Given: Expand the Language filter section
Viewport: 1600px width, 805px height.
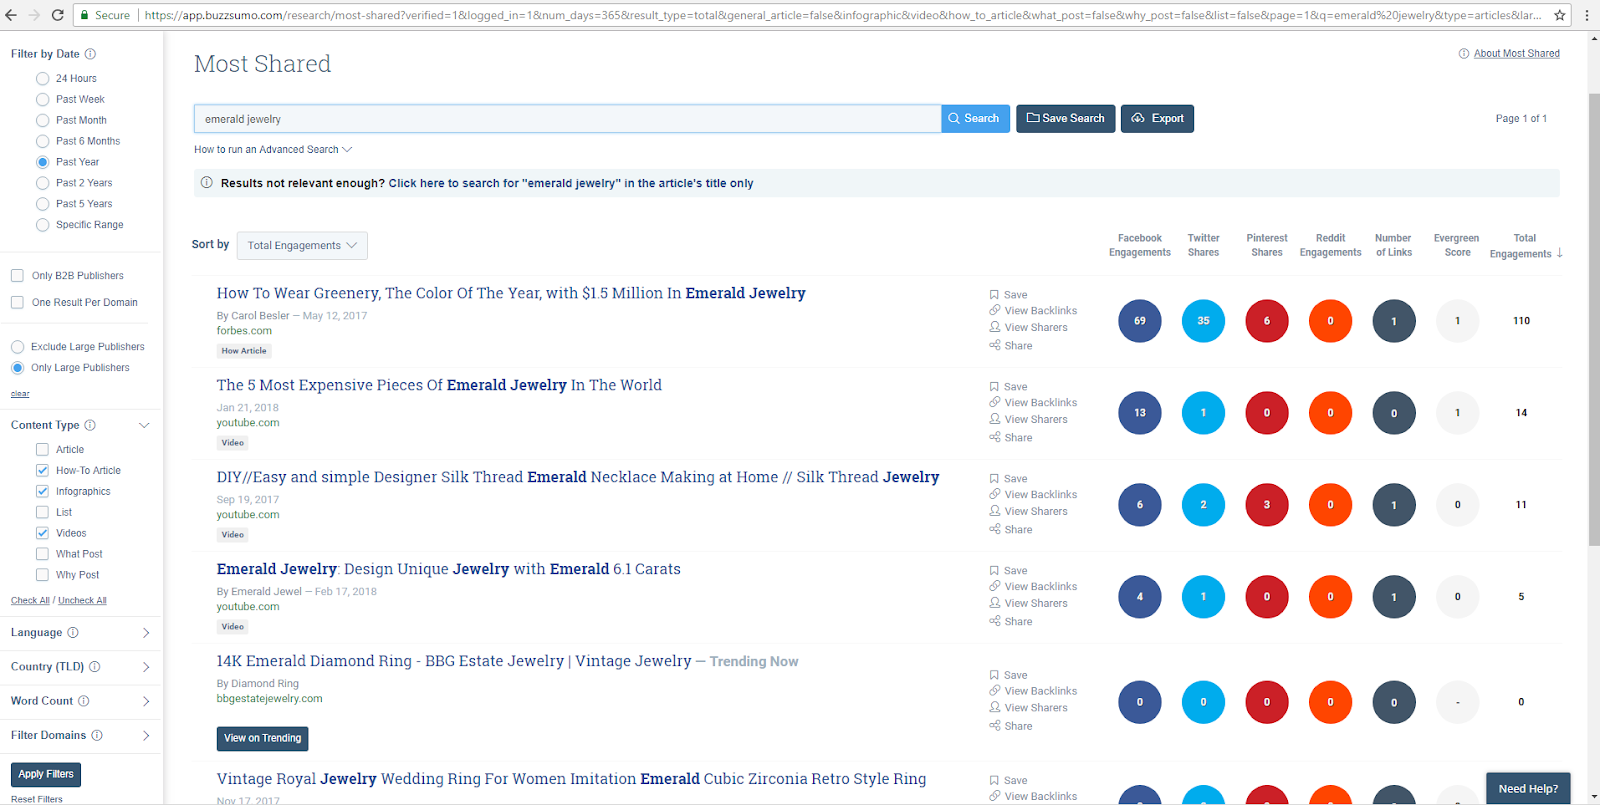Looking at the screenshot, I should 146,633.
